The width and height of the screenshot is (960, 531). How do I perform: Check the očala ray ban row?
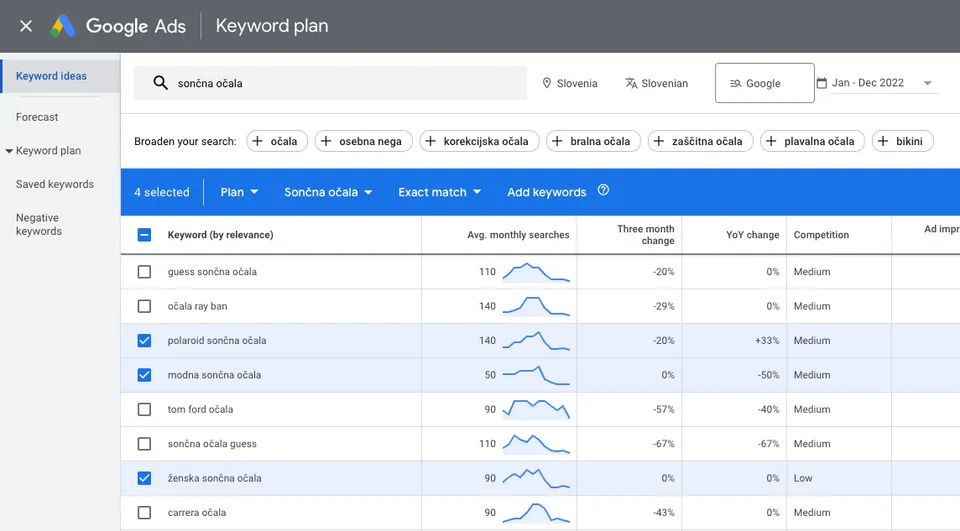point(144,306)
